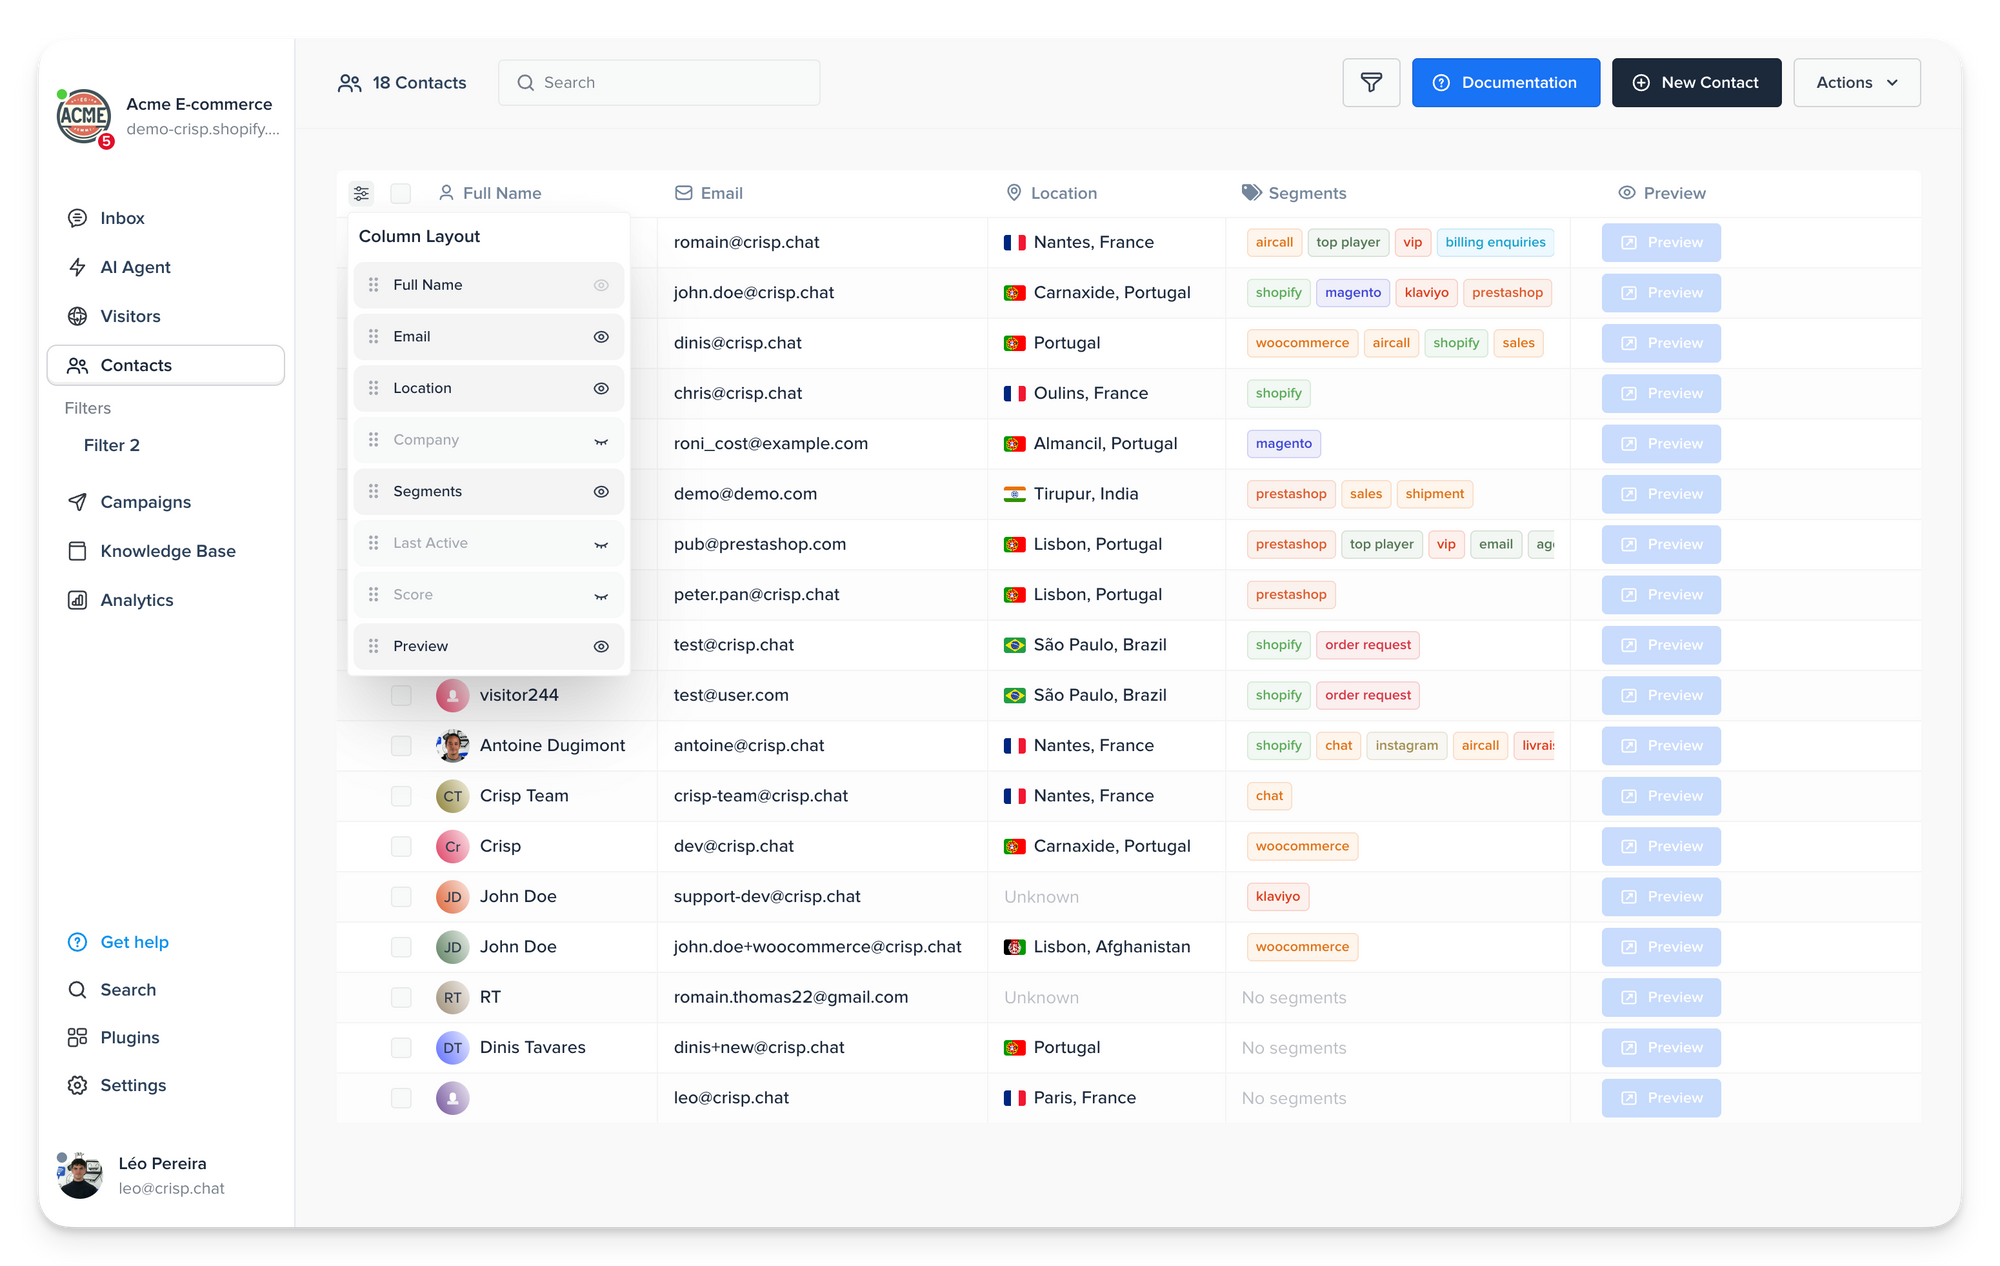This screenshot has height=1266, width=2000.
Task: Click the 18 Contacts people icon
Action: [349, 83]
